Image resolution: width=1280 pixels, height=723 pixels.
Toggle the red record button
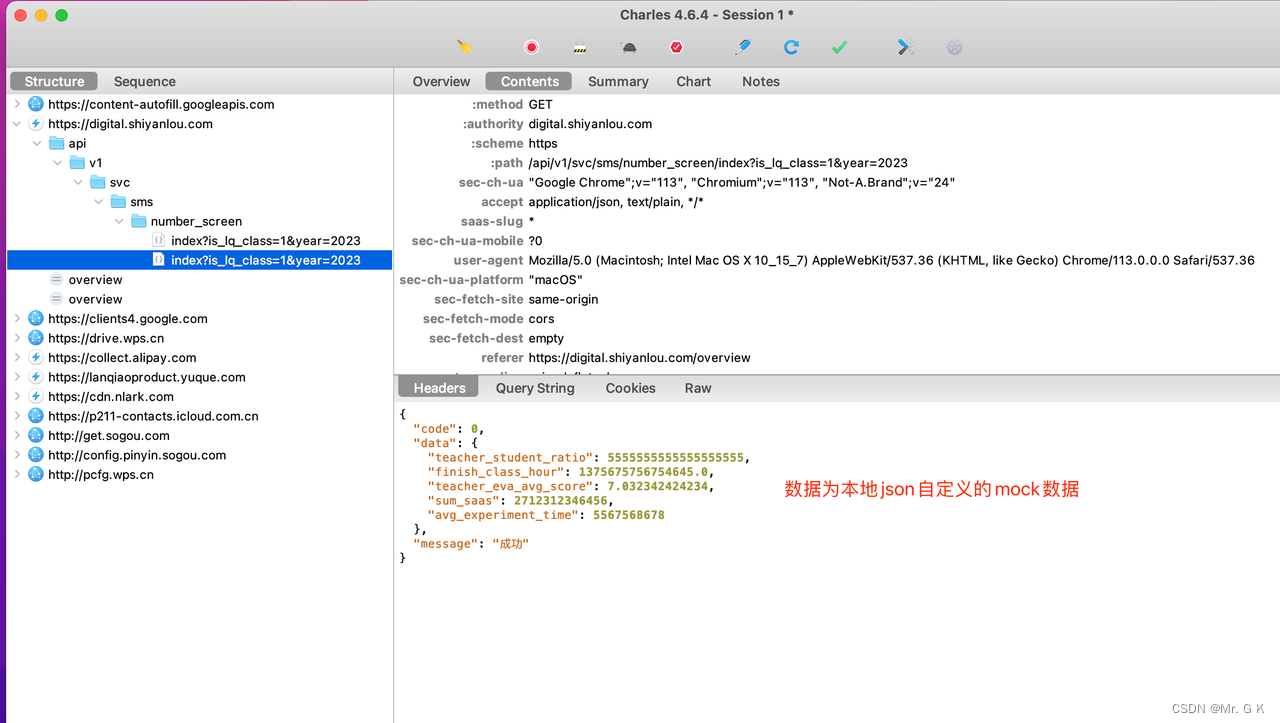point(531,47)
